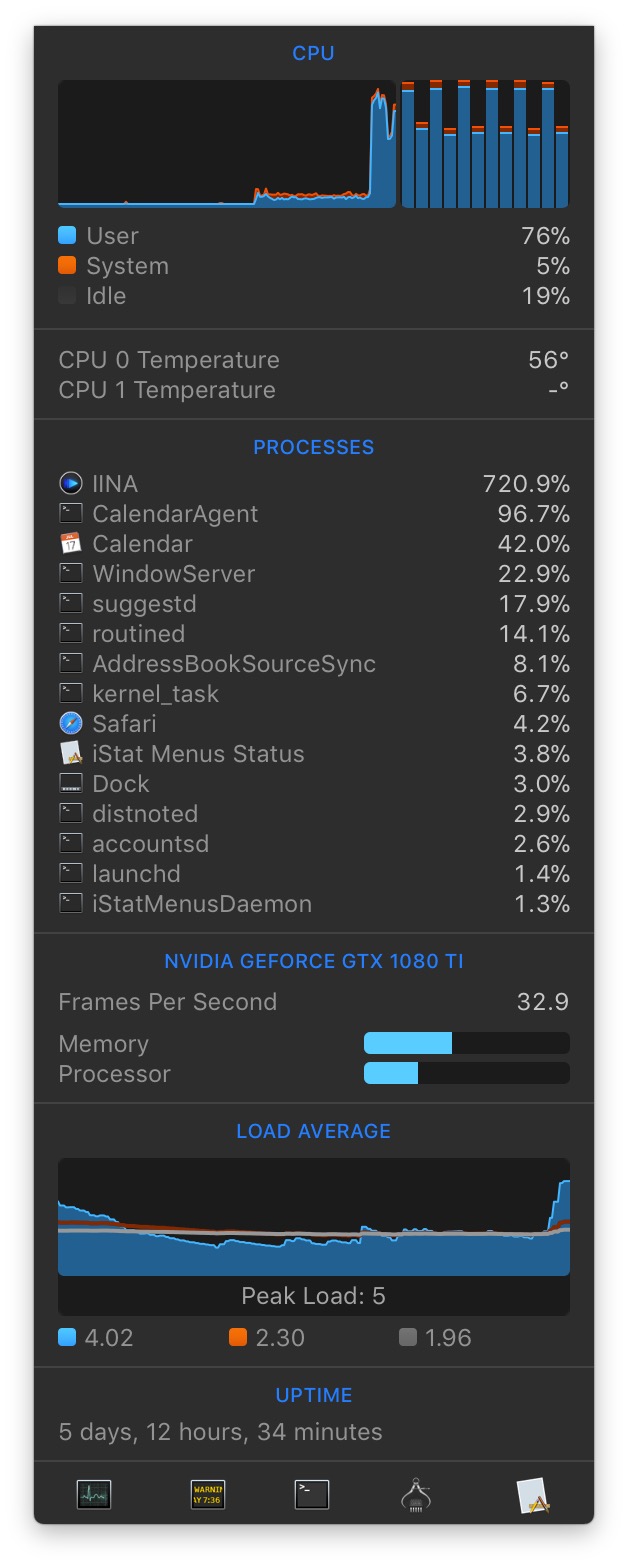The height and width of the screenshot is (1566, 628).
Task: Click the Calendar app icon
Action: [x=70, y=544]
